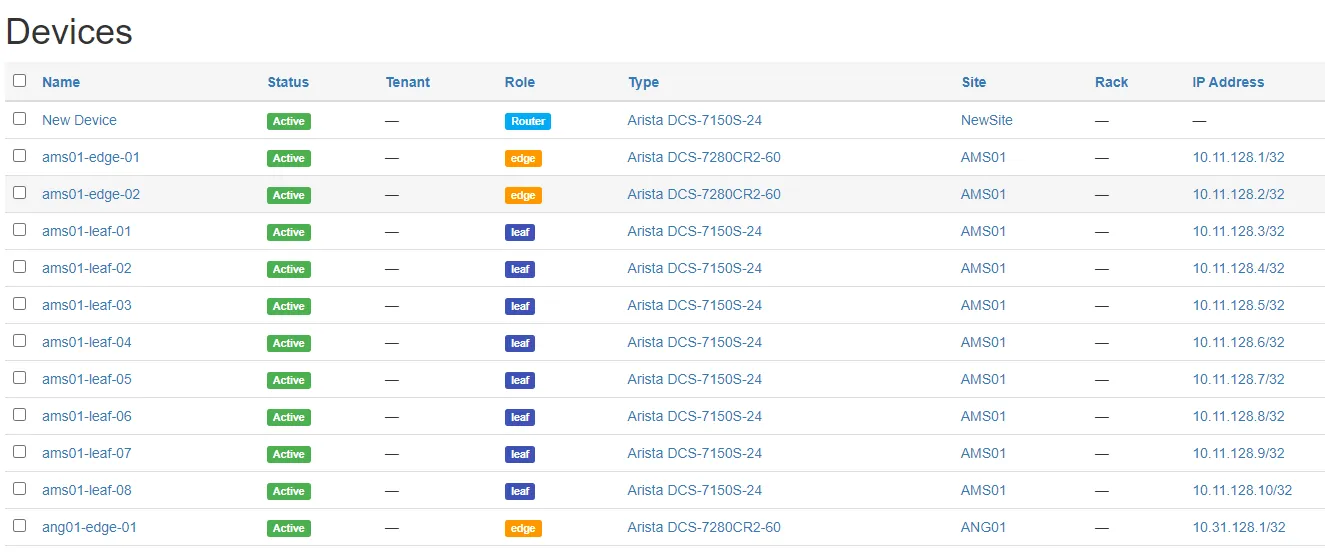1325x555 pixels.
Task: Tick the ang01-edge-01 row checkbox
Action: pos(19,526)
